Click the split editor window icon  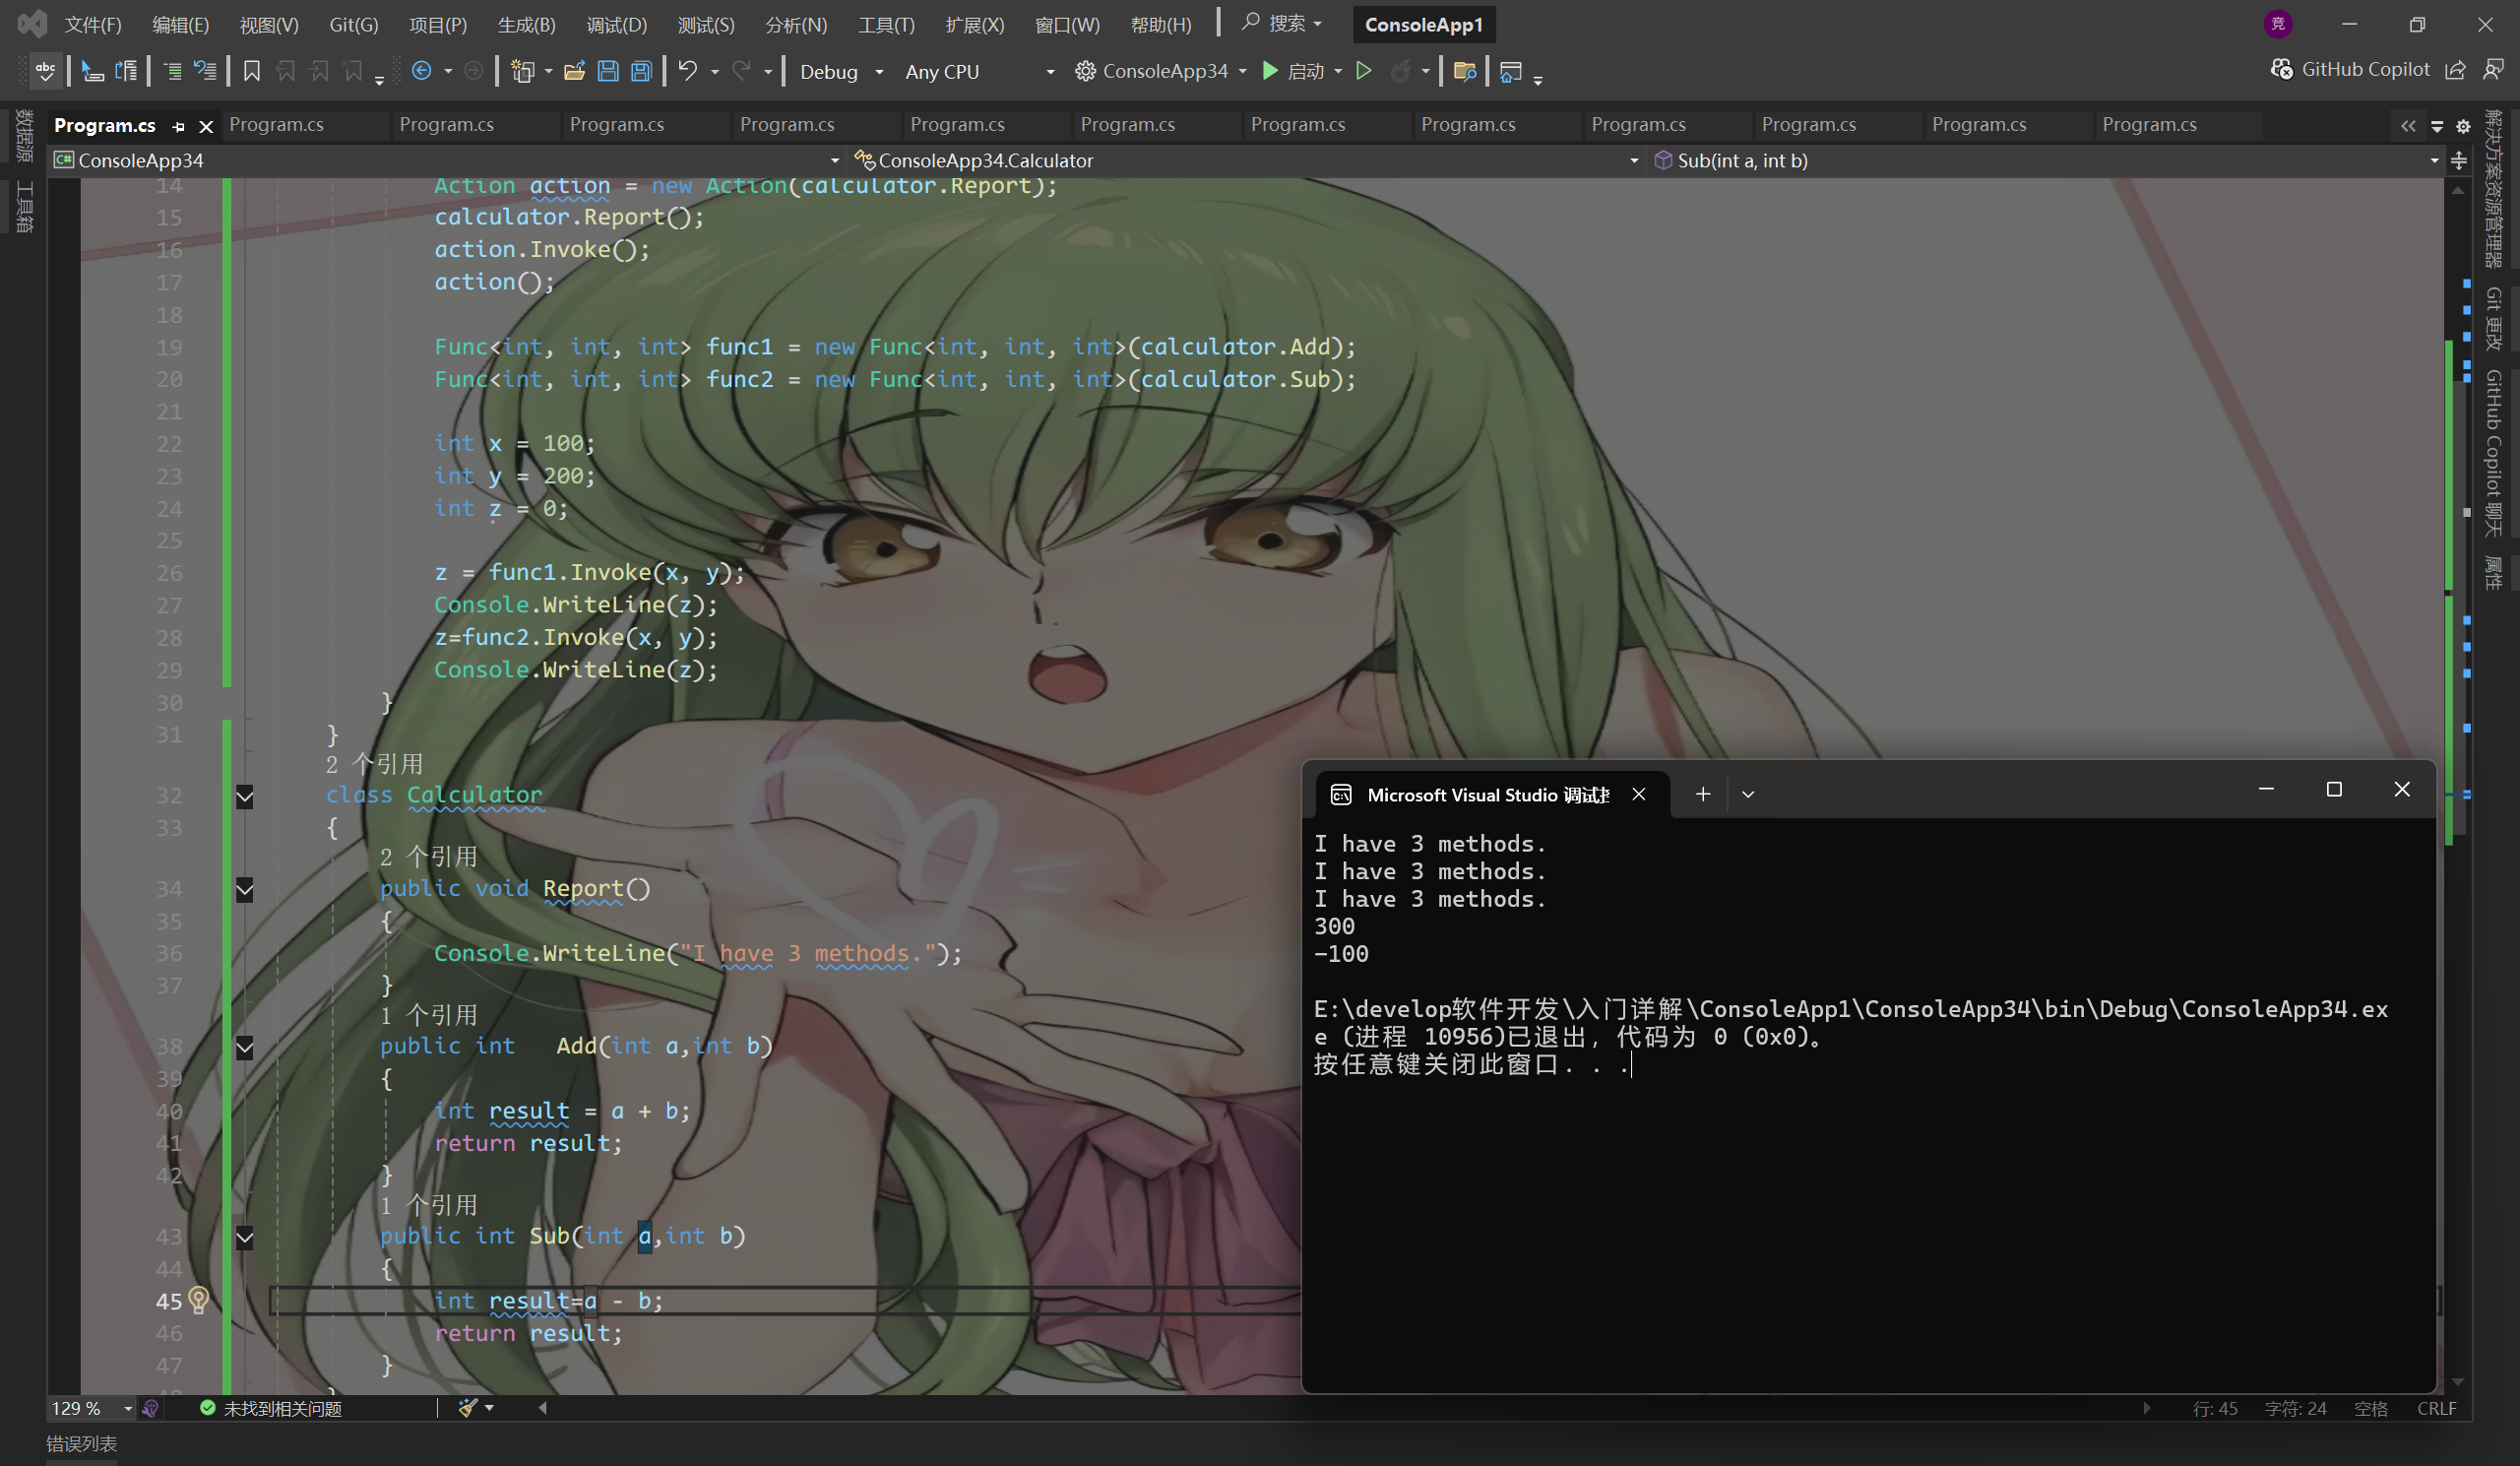[2459, 160]
